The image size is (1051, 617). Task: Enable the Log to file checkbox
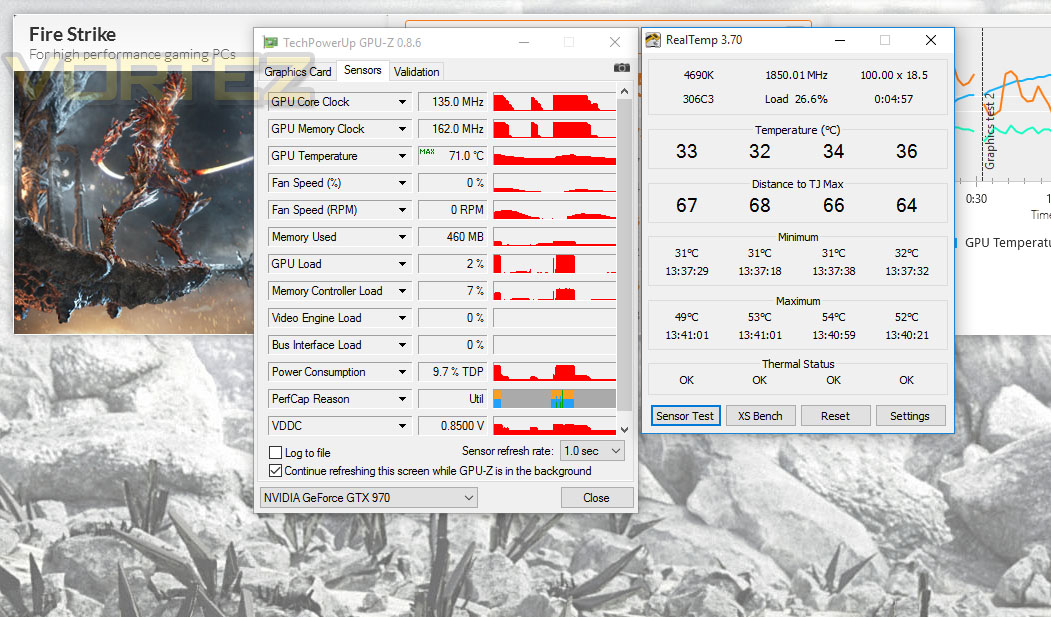tap(275, 452)
